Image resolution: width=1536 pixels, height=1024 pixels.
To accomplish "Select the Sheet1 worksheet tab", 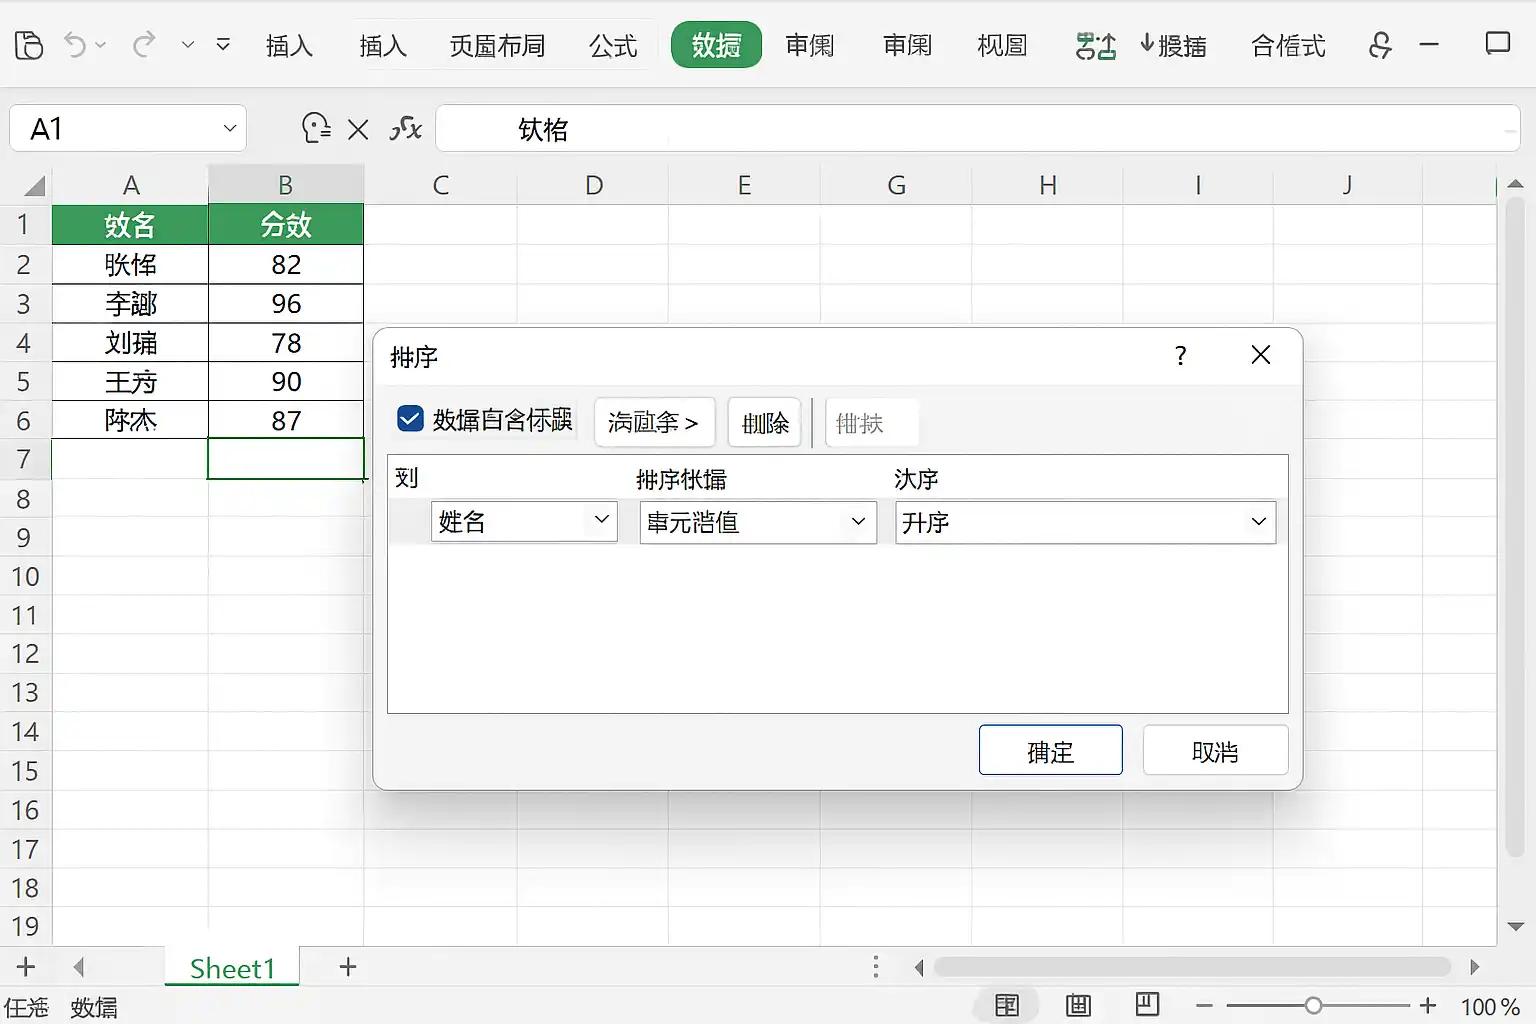I will [232, 968].
